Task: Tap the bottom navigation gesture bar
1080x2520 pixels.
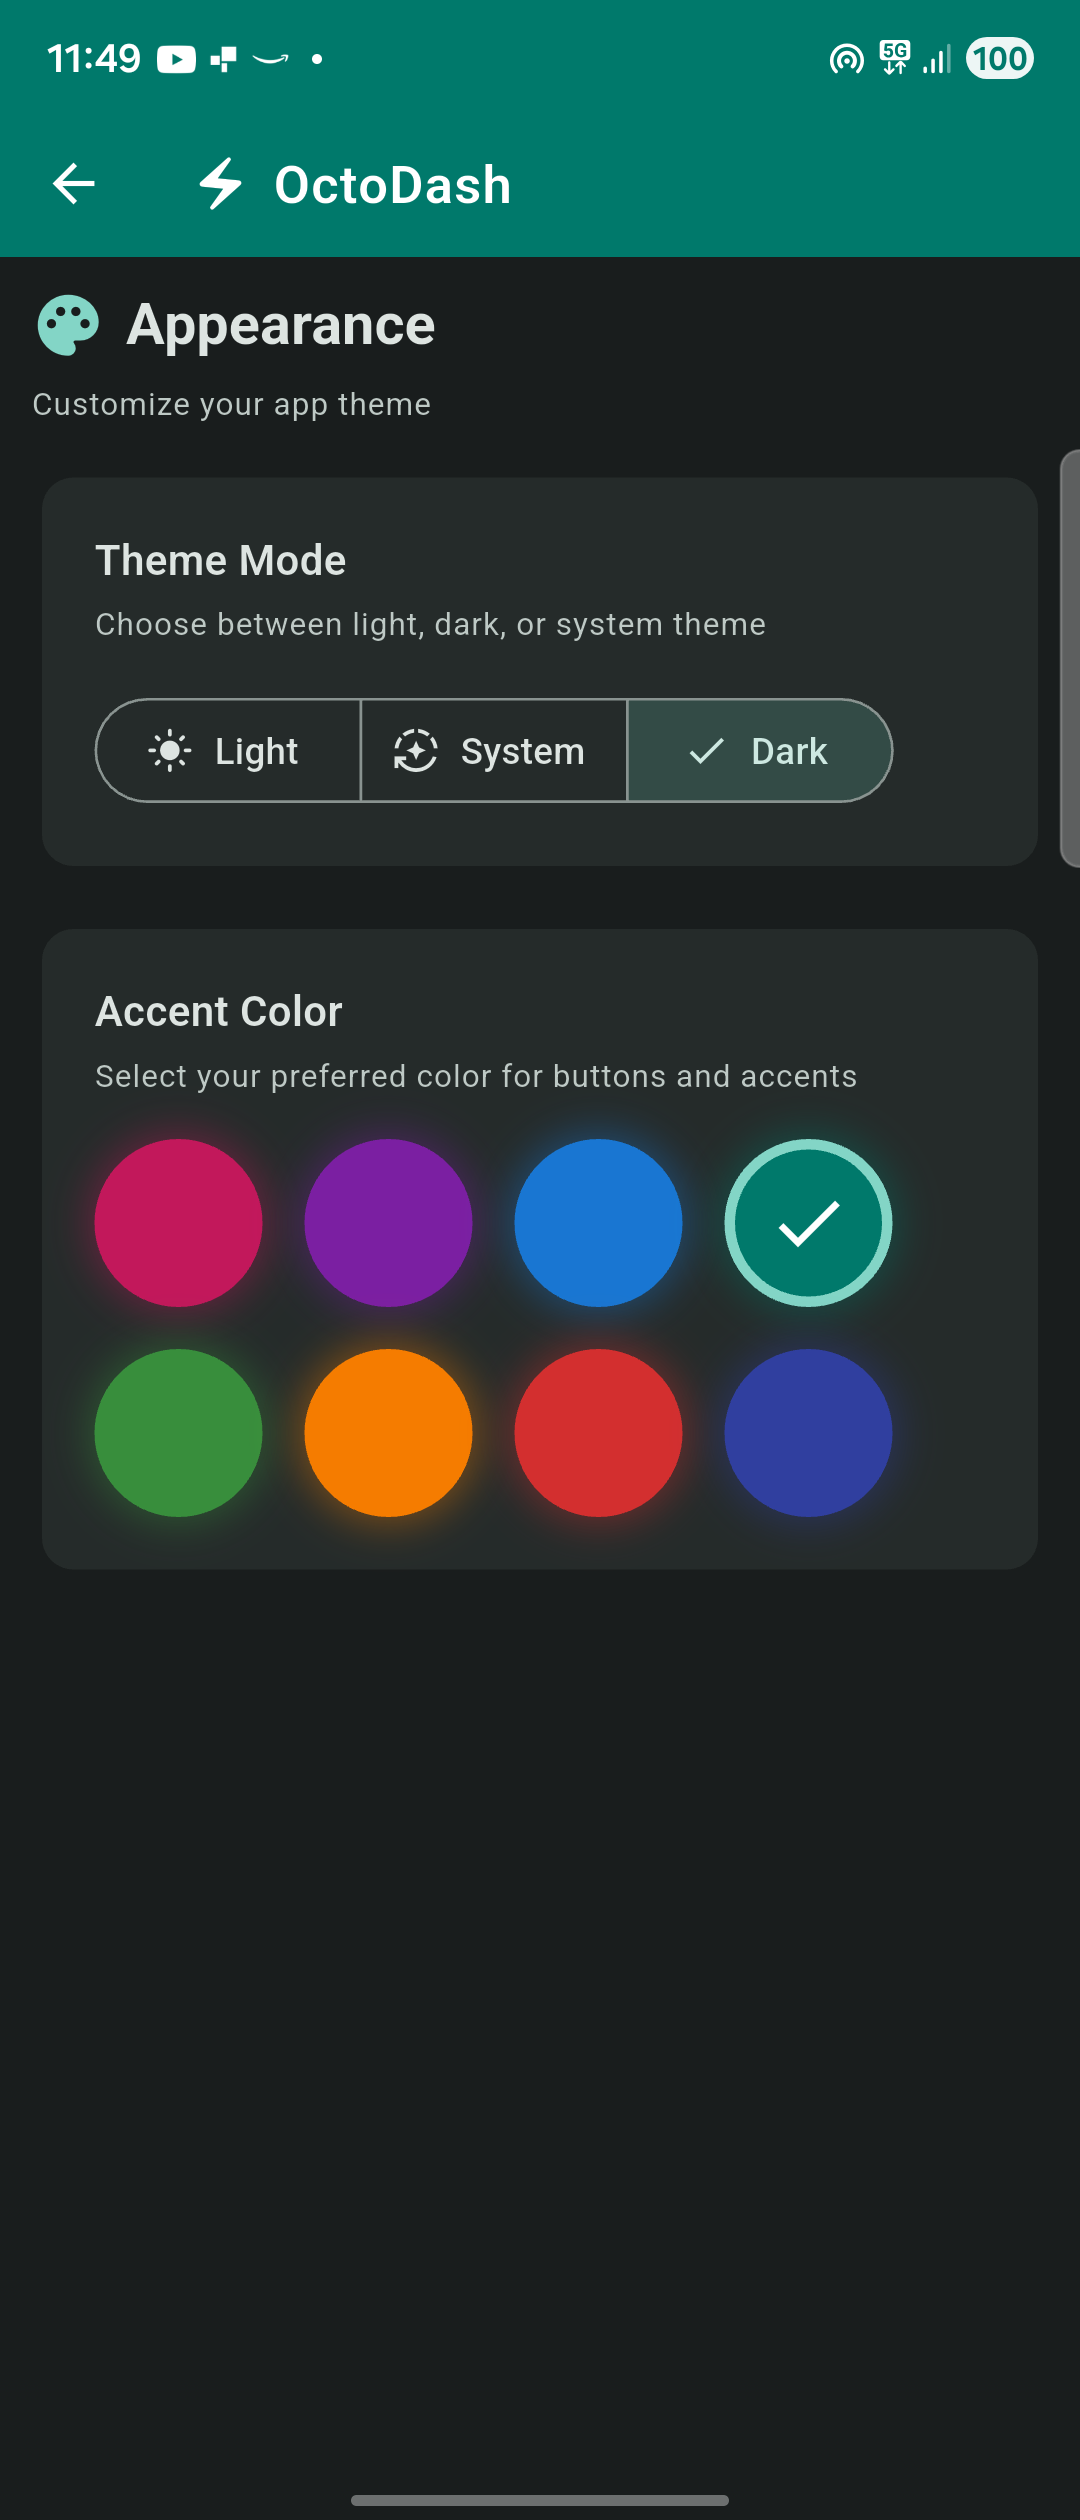Action: coord(540,2500)
